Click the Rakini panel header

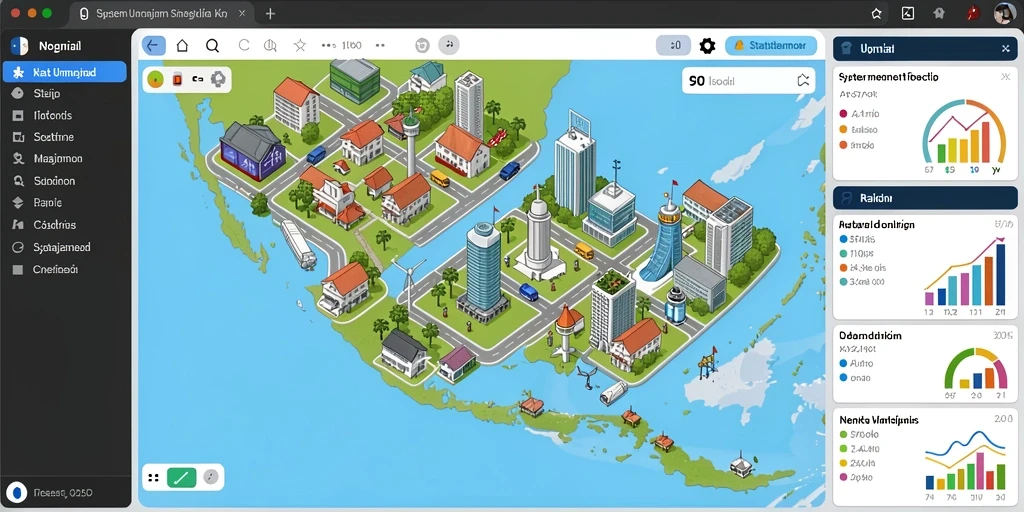point(925,197)
